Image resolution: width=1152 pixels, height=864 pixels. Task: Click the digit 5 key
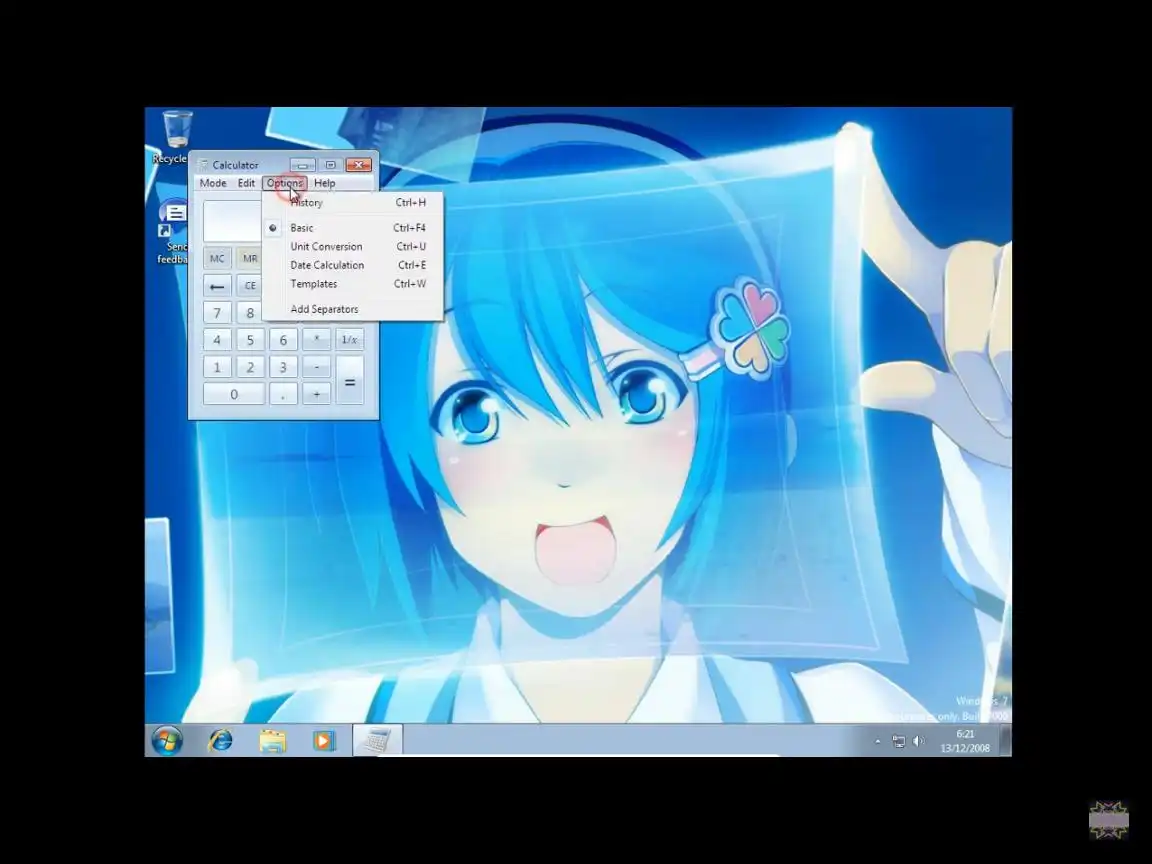click(x=250, y=340)
